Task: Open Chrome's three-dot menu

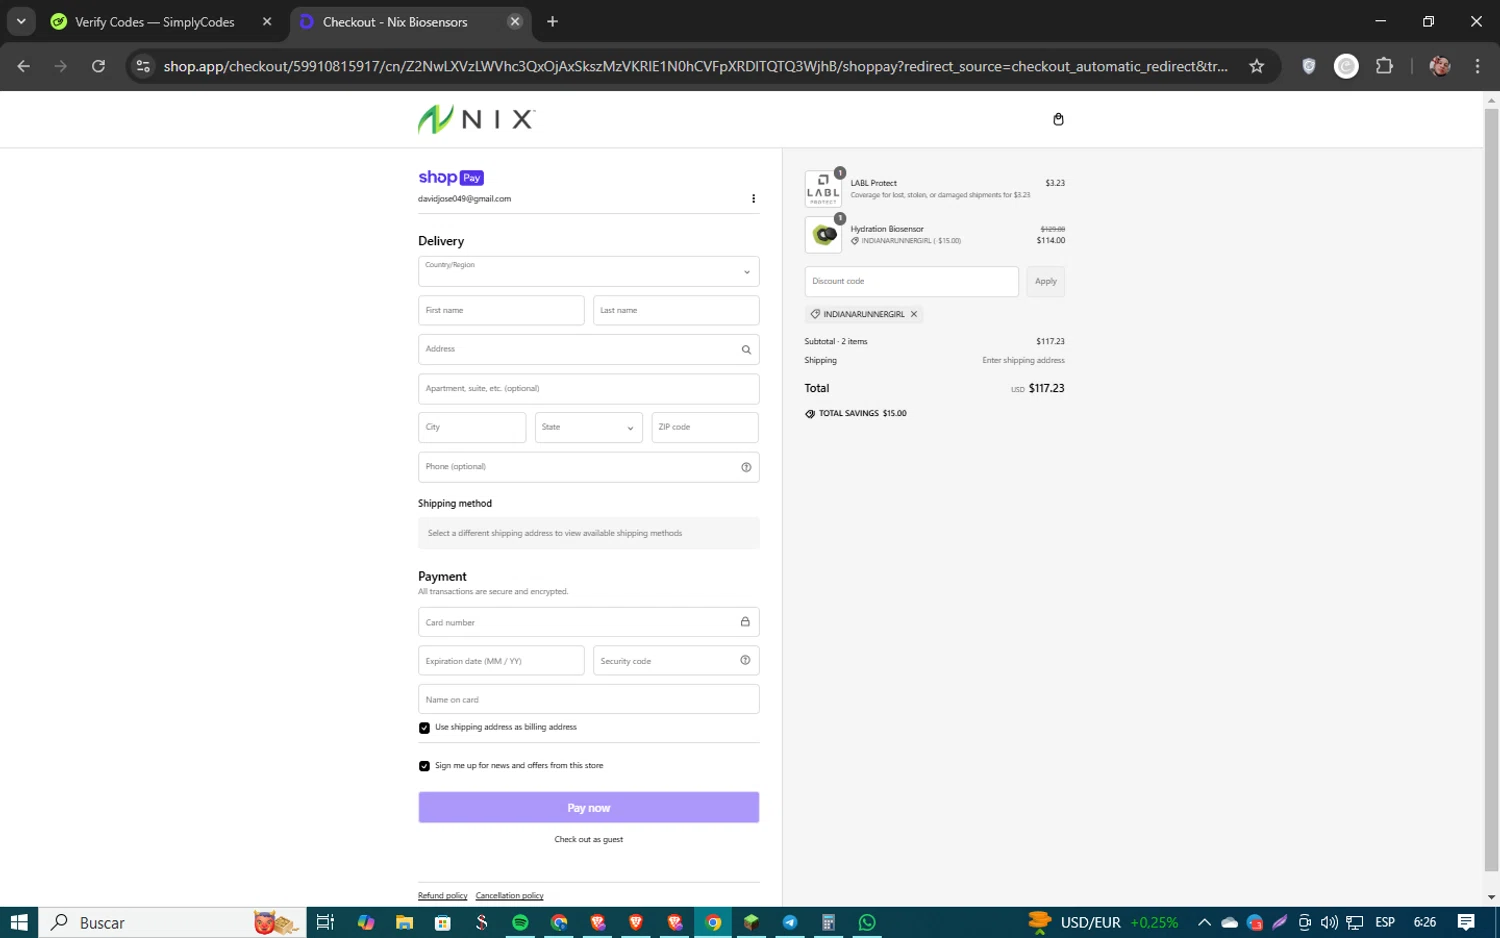Action: click(1477, 66)
